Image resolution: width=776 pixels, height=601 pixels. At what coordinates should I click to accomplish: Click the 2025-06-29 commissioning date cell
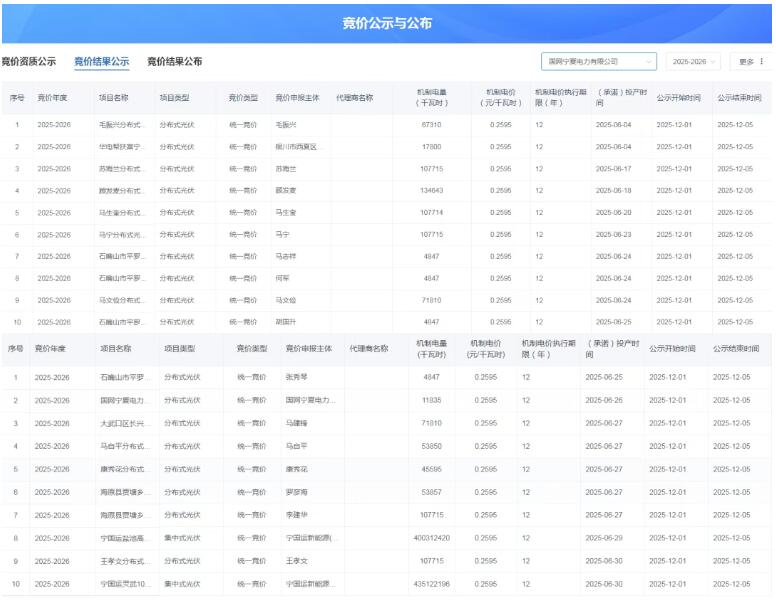pos(601,539)
